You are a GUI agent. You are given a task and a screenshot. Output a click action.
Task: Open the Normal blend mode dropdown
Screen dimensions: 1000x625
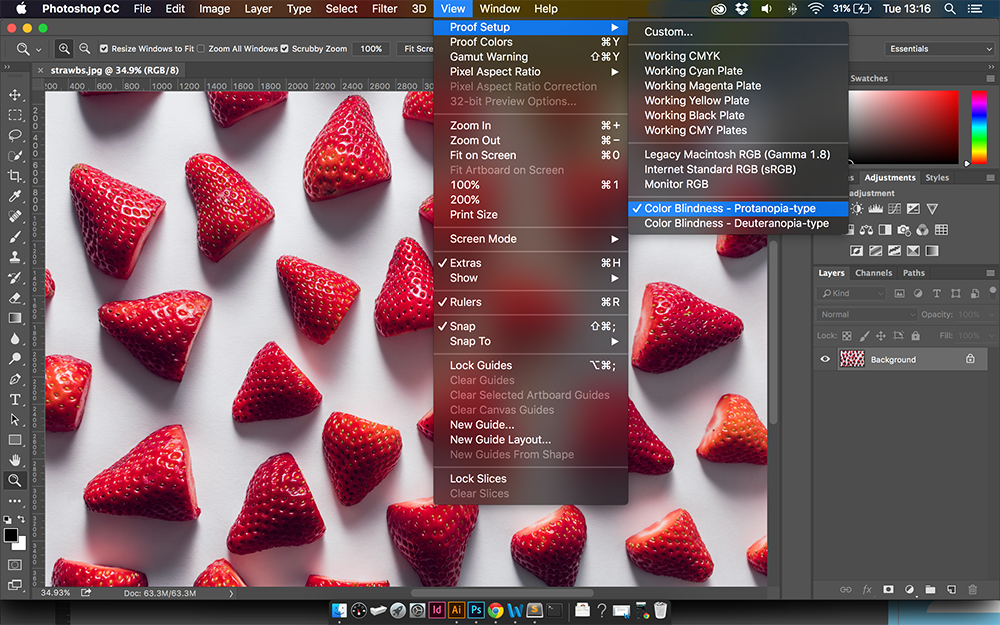point(866,314)
